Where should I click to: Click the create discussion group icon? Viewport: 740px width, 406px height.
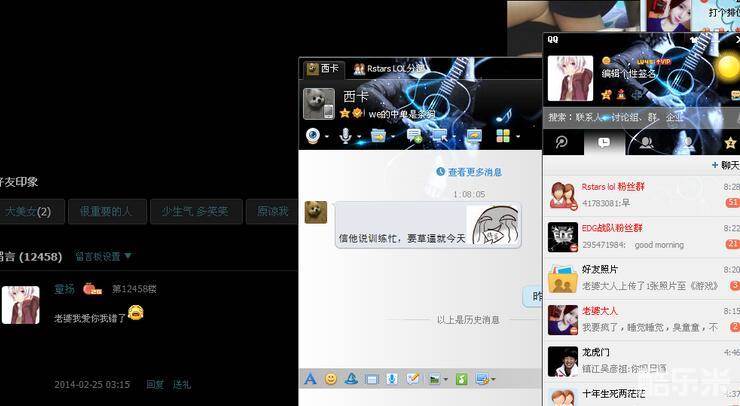[x=413, y=136]
